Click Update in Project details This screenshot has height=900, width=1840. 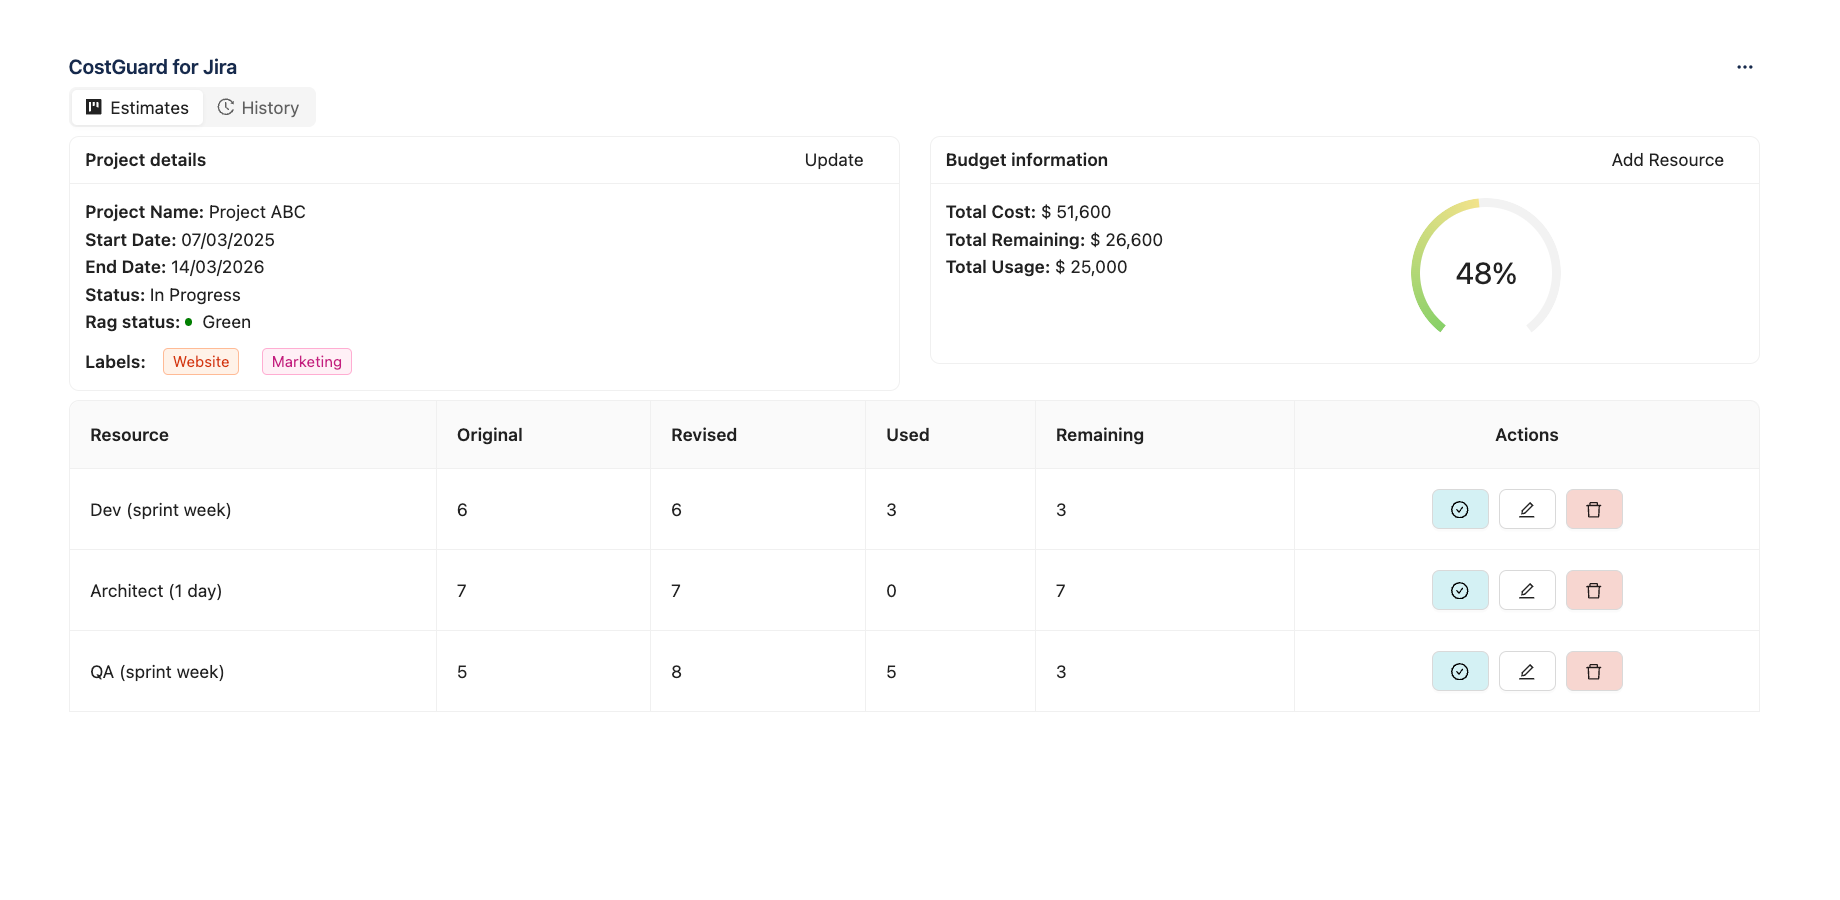coord(834,160)
